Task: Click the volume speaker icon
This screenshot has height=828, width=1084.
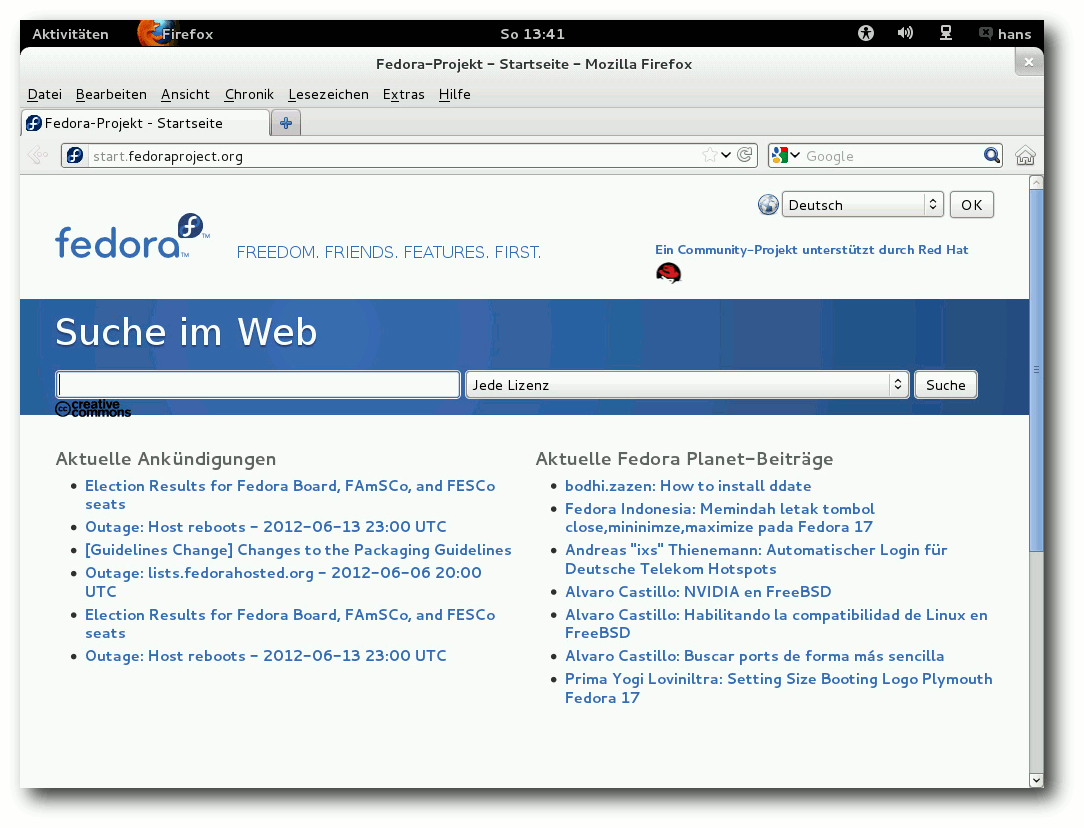Action: [x=905, y=33]
